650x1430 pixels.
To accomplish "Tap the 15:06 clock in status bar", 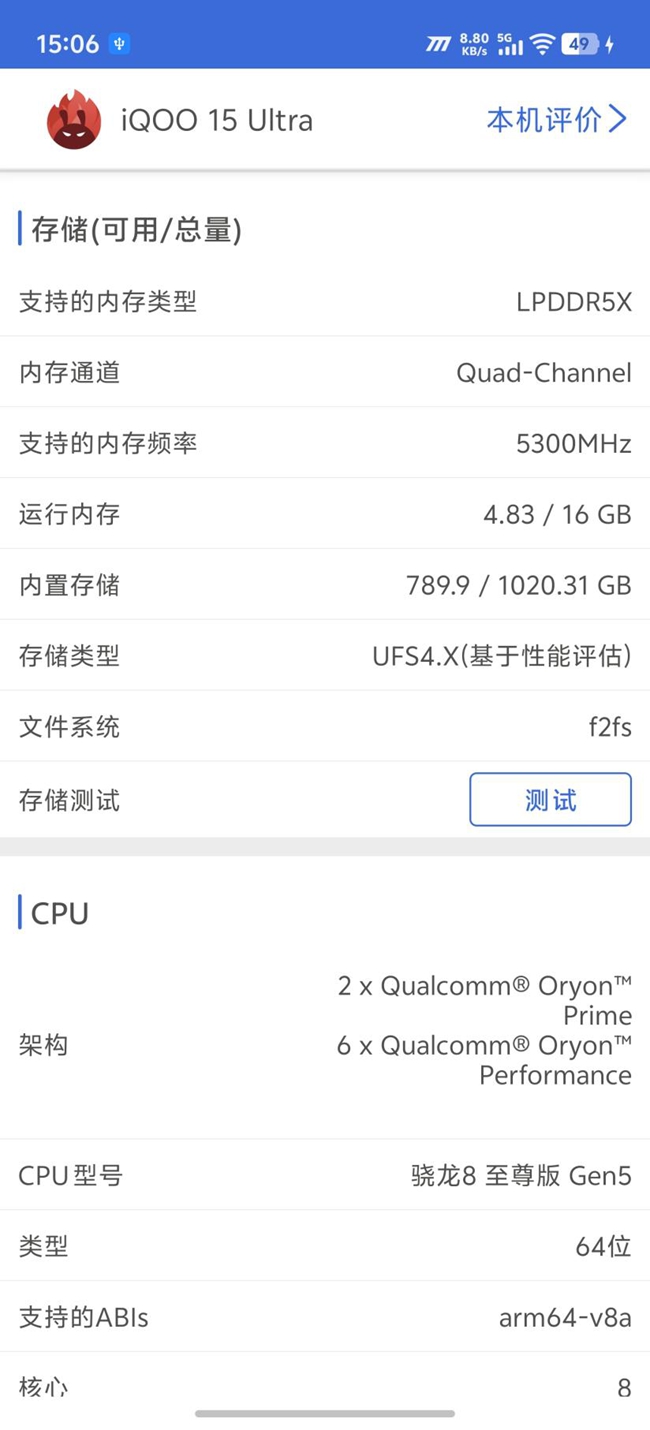I will click(x=68, y=44).
